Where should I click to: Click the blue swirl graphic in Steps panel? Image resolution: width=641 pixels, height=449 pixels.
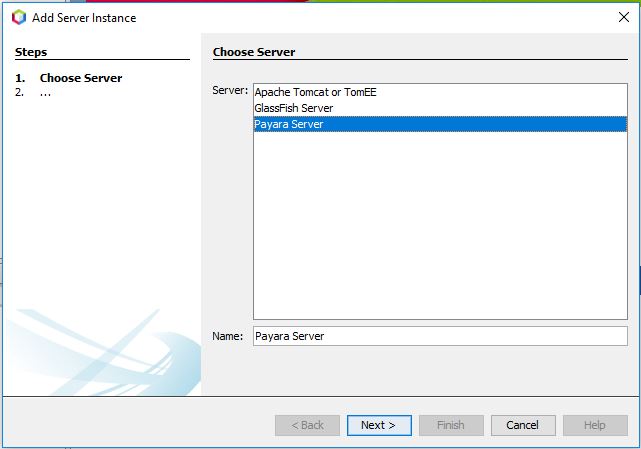click(x=102, y=352)
